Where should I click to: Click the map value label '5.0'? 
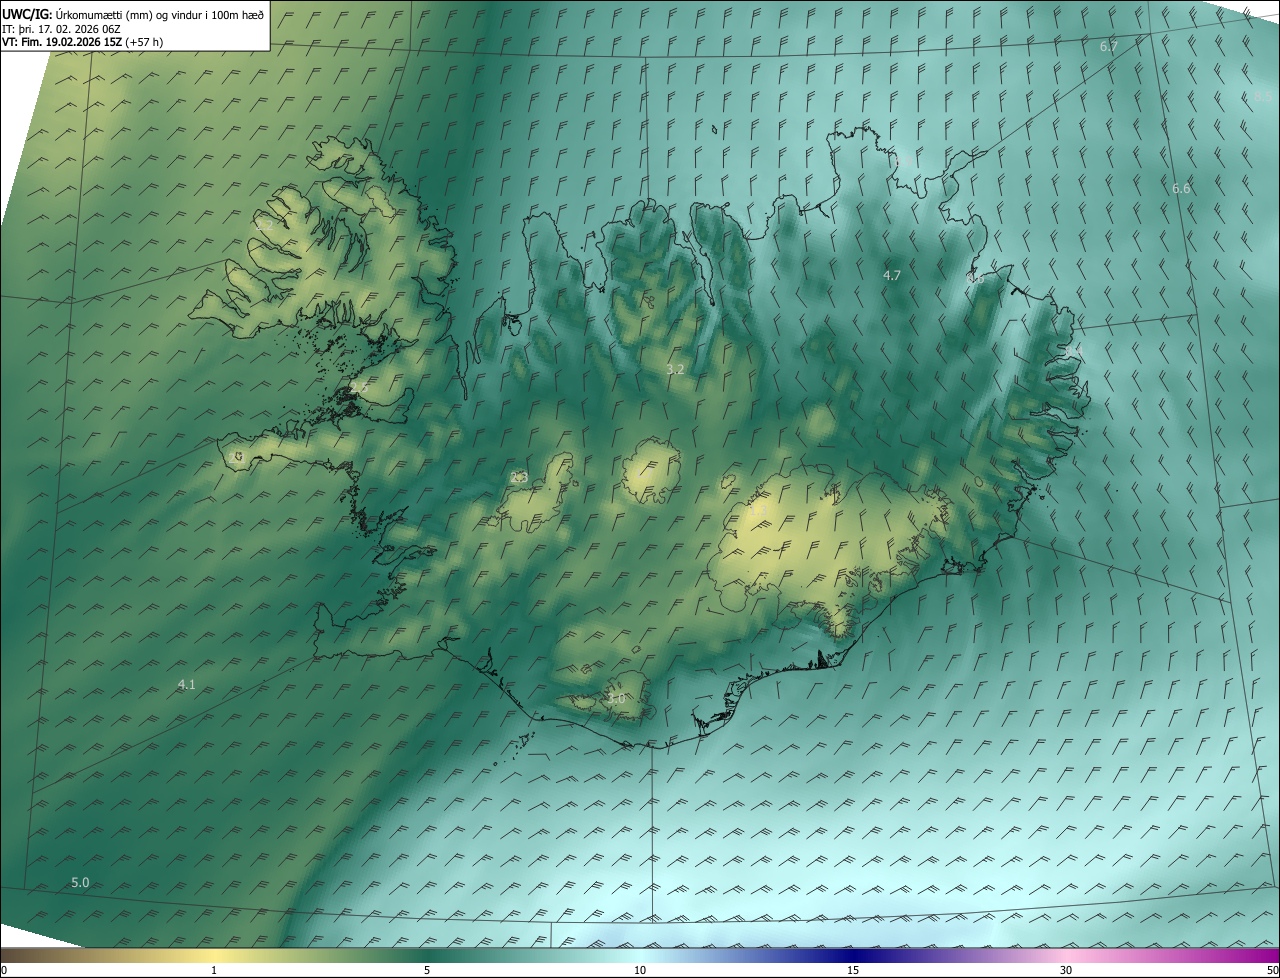point(80,883)
